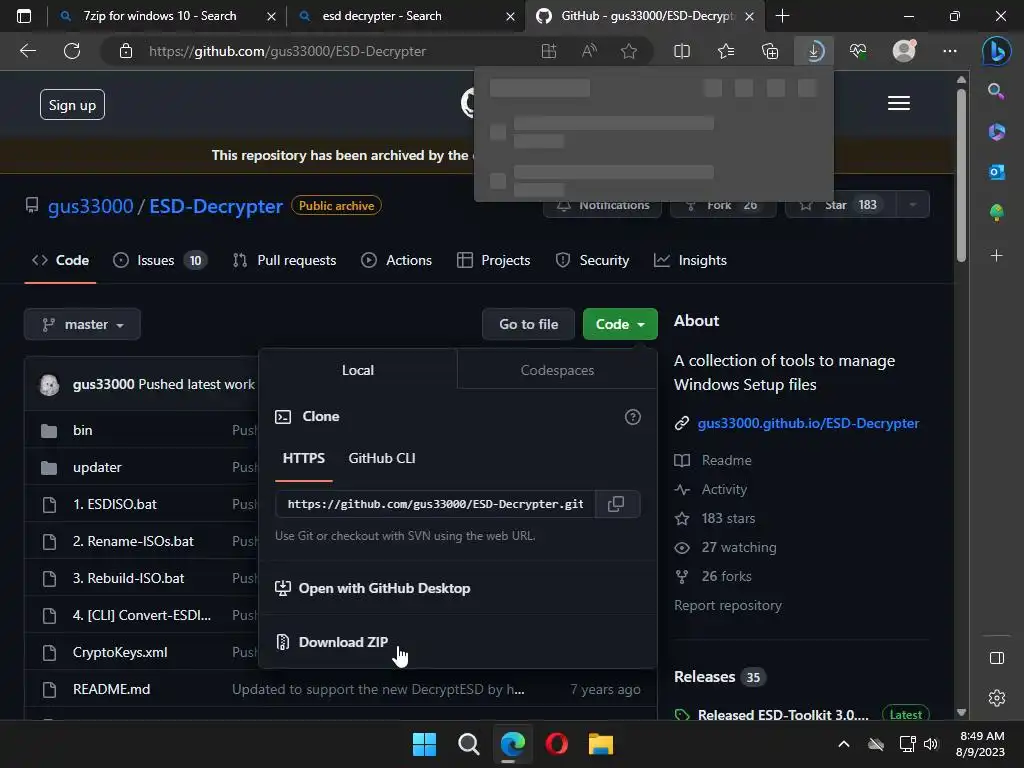
Task: Click the clone URL text field
Action: click(x=436, y=504)
